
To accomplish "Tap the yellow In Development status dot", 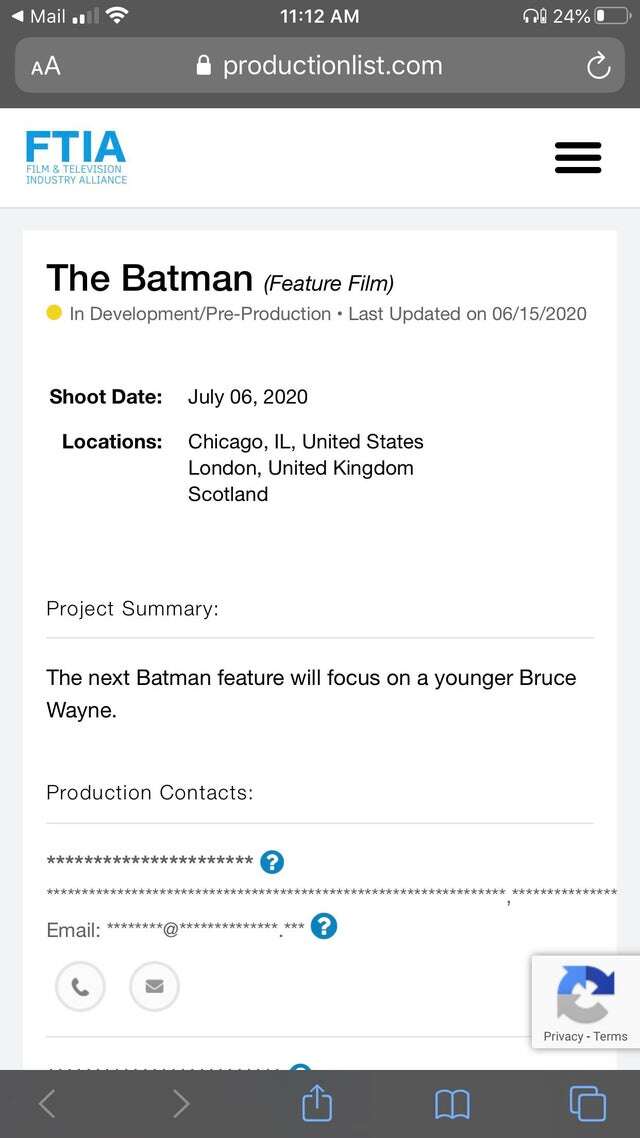I will click(54, 313).
